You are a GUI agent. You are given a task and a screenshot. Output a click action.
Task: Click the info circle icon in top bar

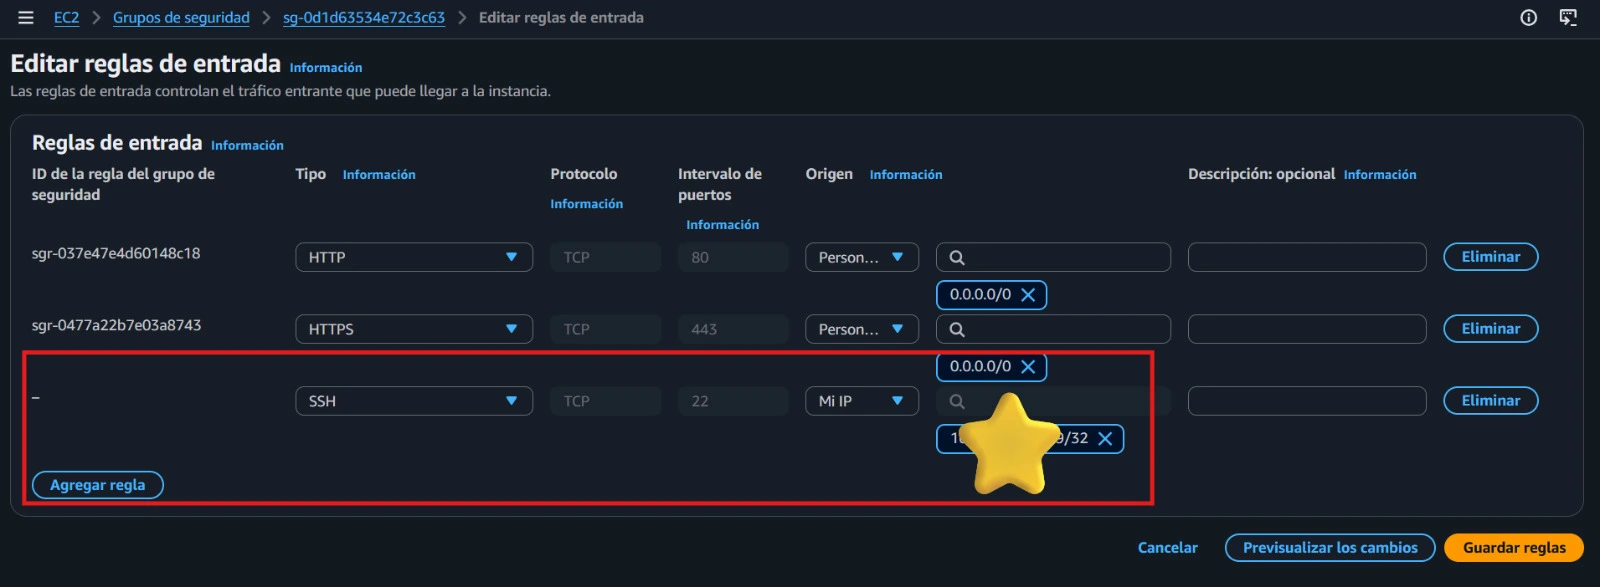coord(1528,18)
